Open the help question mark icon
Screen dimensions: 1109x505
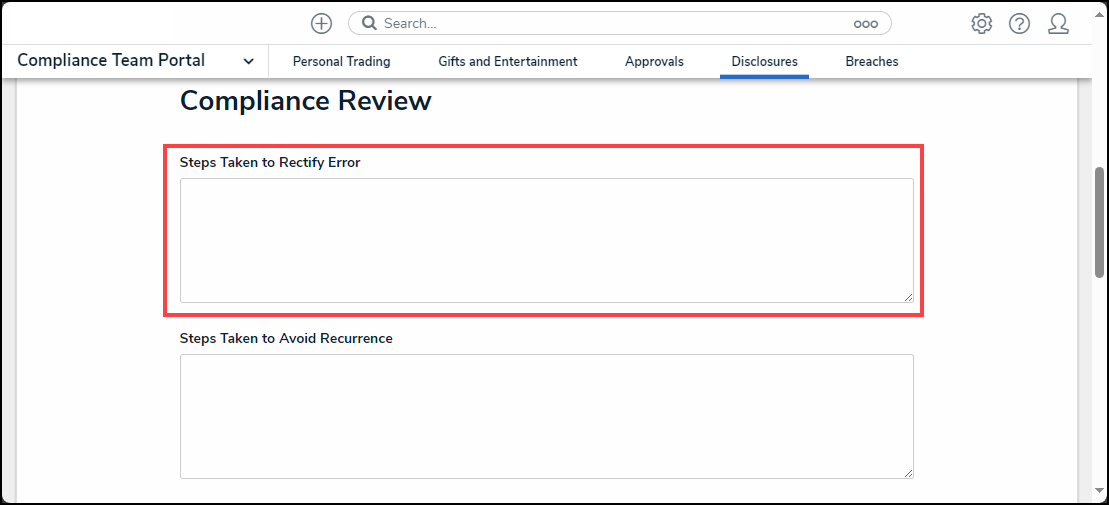pyautogui.click(x=1019, y=24)
